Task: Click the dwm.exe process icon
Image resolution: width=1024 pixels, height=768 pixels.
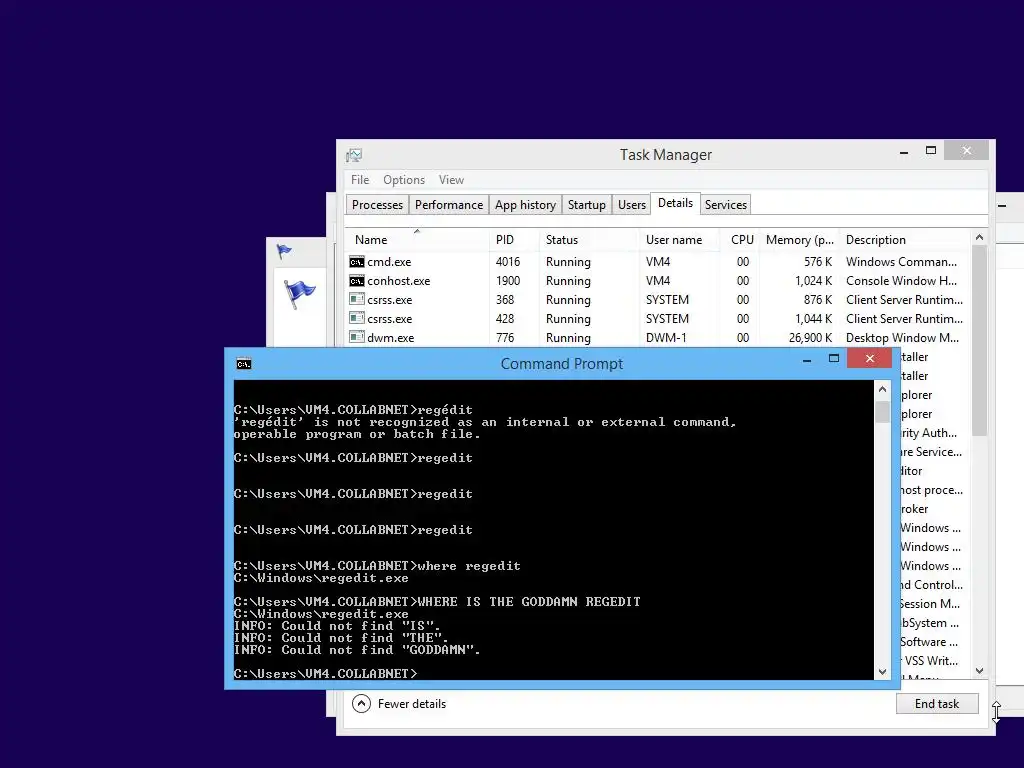Action: (357, 338)
